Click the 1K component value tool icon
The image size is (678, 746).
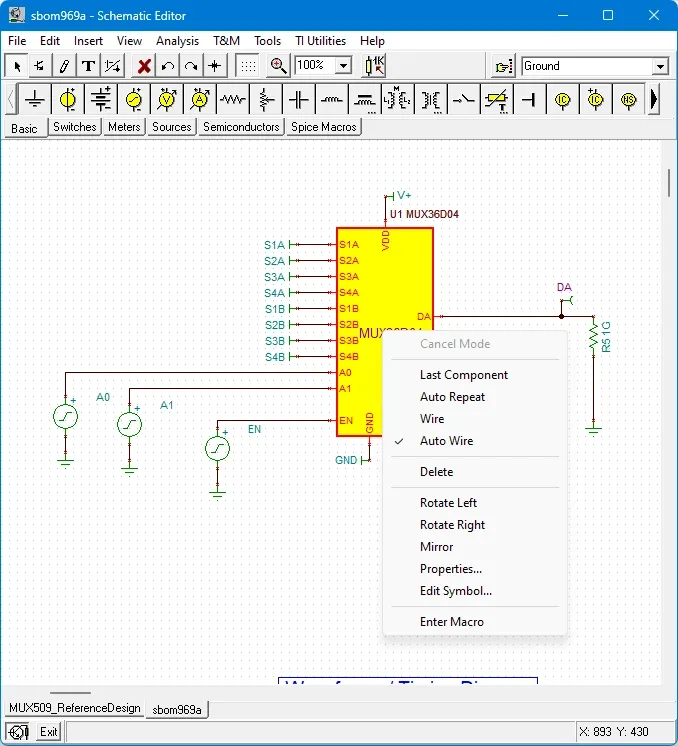click(x=374, y=66)
